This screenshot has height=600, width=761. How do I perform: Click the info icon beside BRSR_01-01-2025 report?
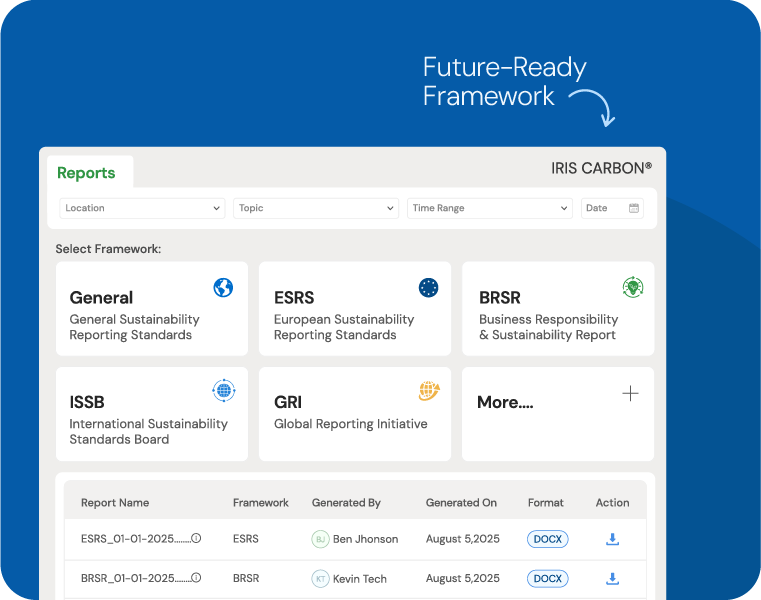click(x=196, y=578)
